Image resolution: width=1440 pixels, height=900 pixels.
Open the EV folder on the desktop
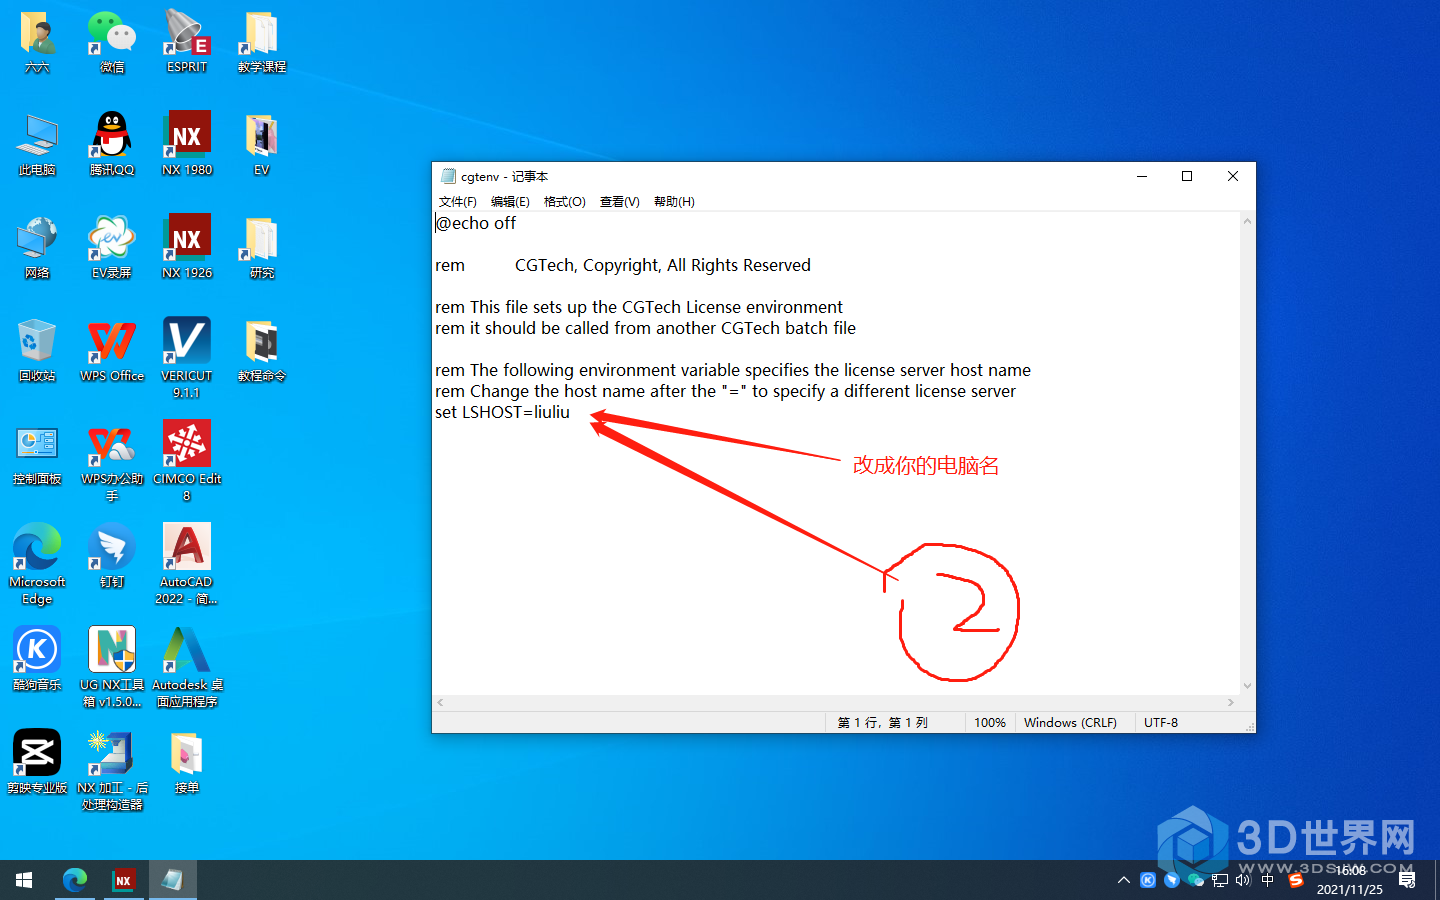tap(262, 144)
